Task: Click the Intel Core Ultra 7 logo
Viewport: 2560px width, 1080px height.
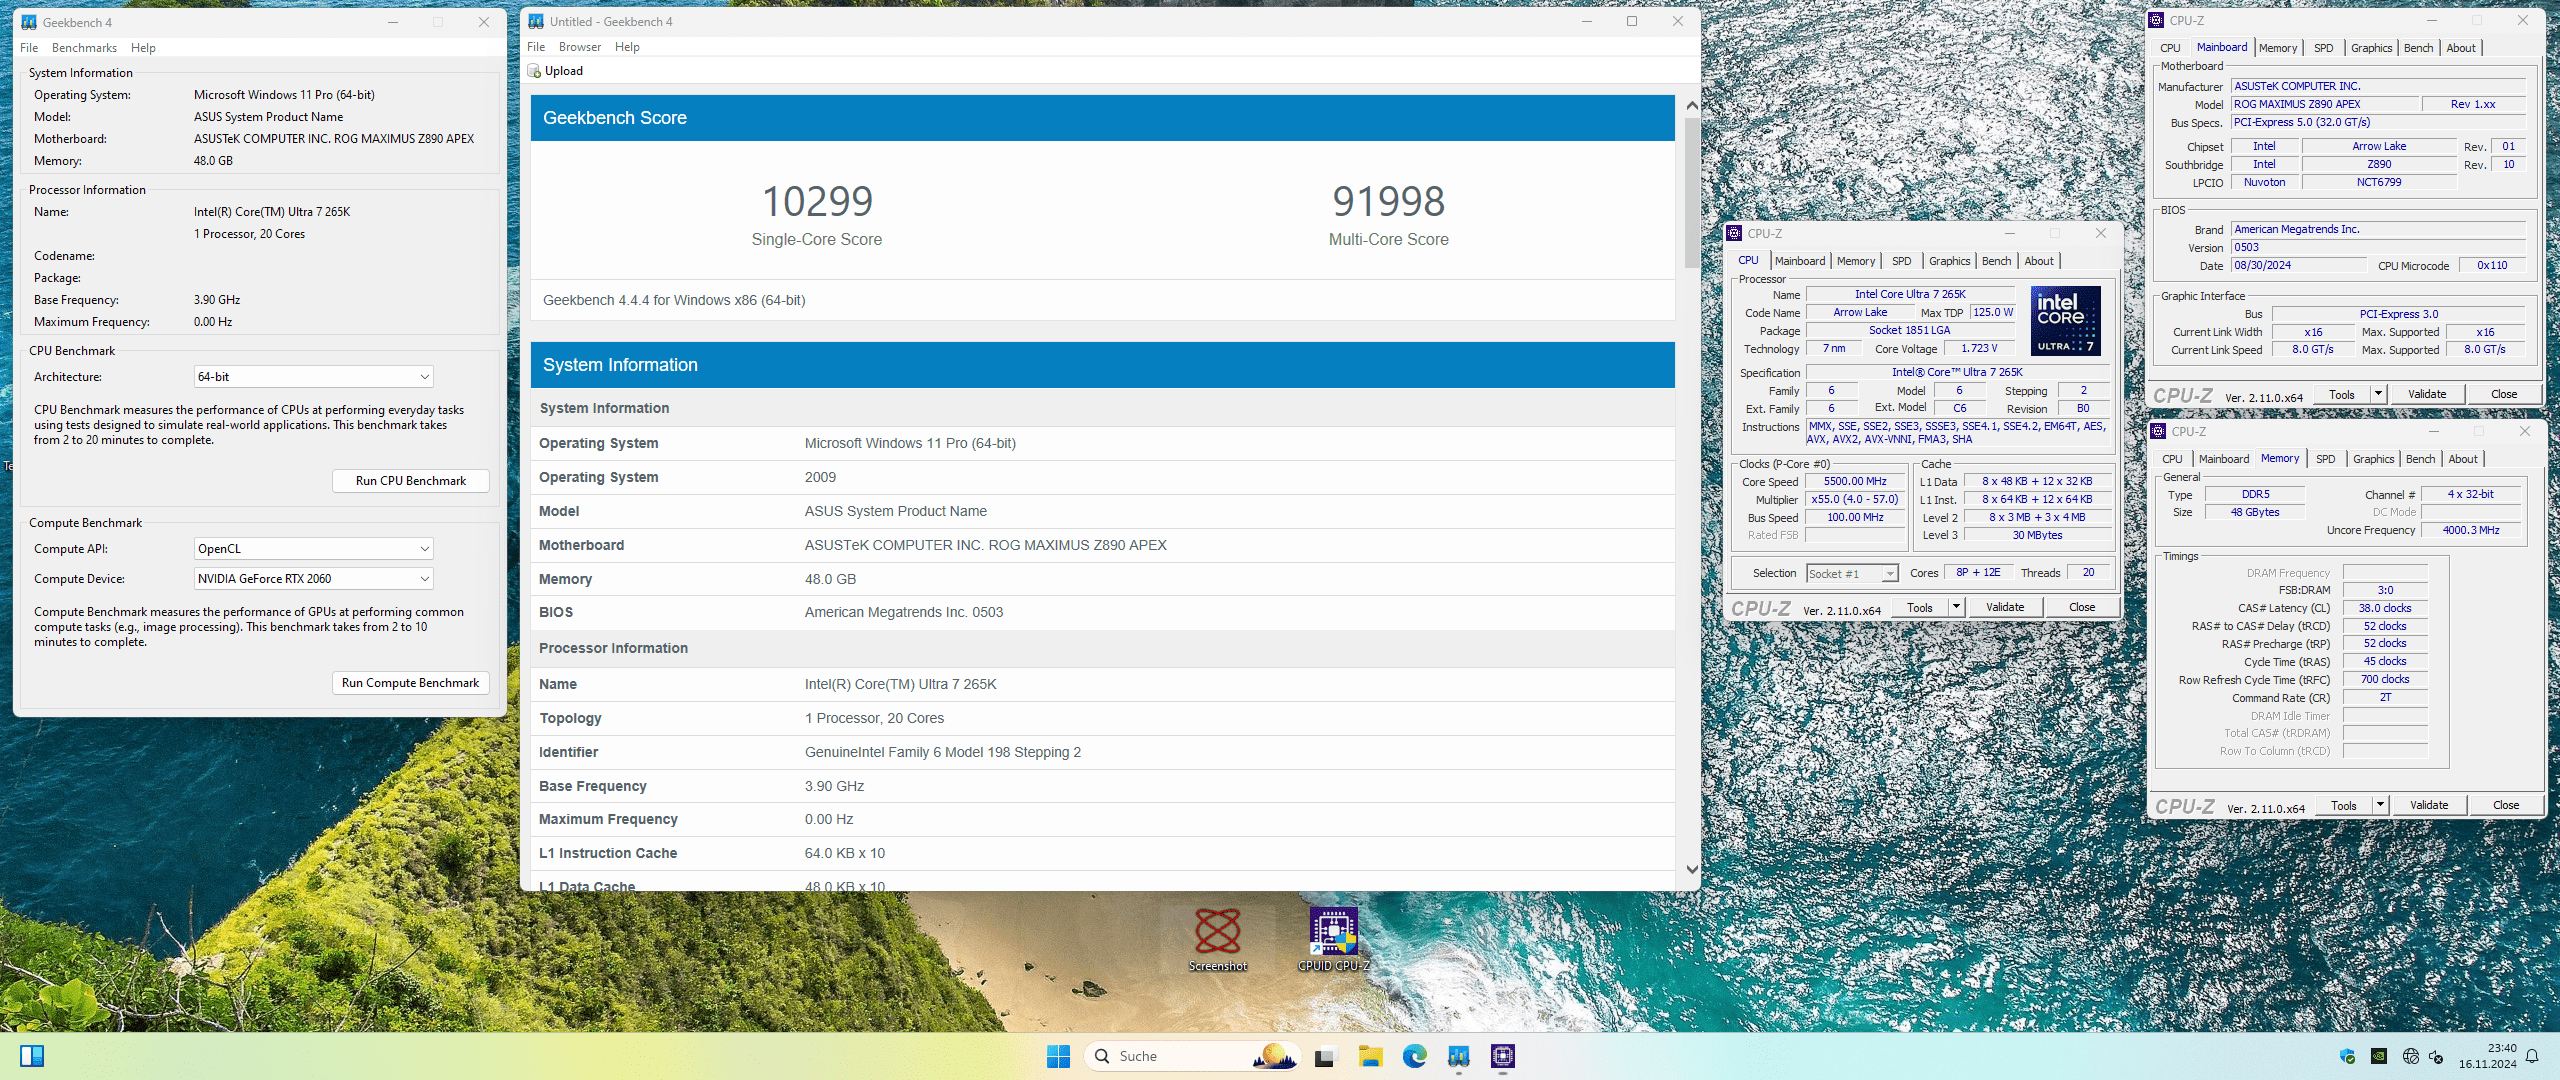Action: coord(2065,321)
